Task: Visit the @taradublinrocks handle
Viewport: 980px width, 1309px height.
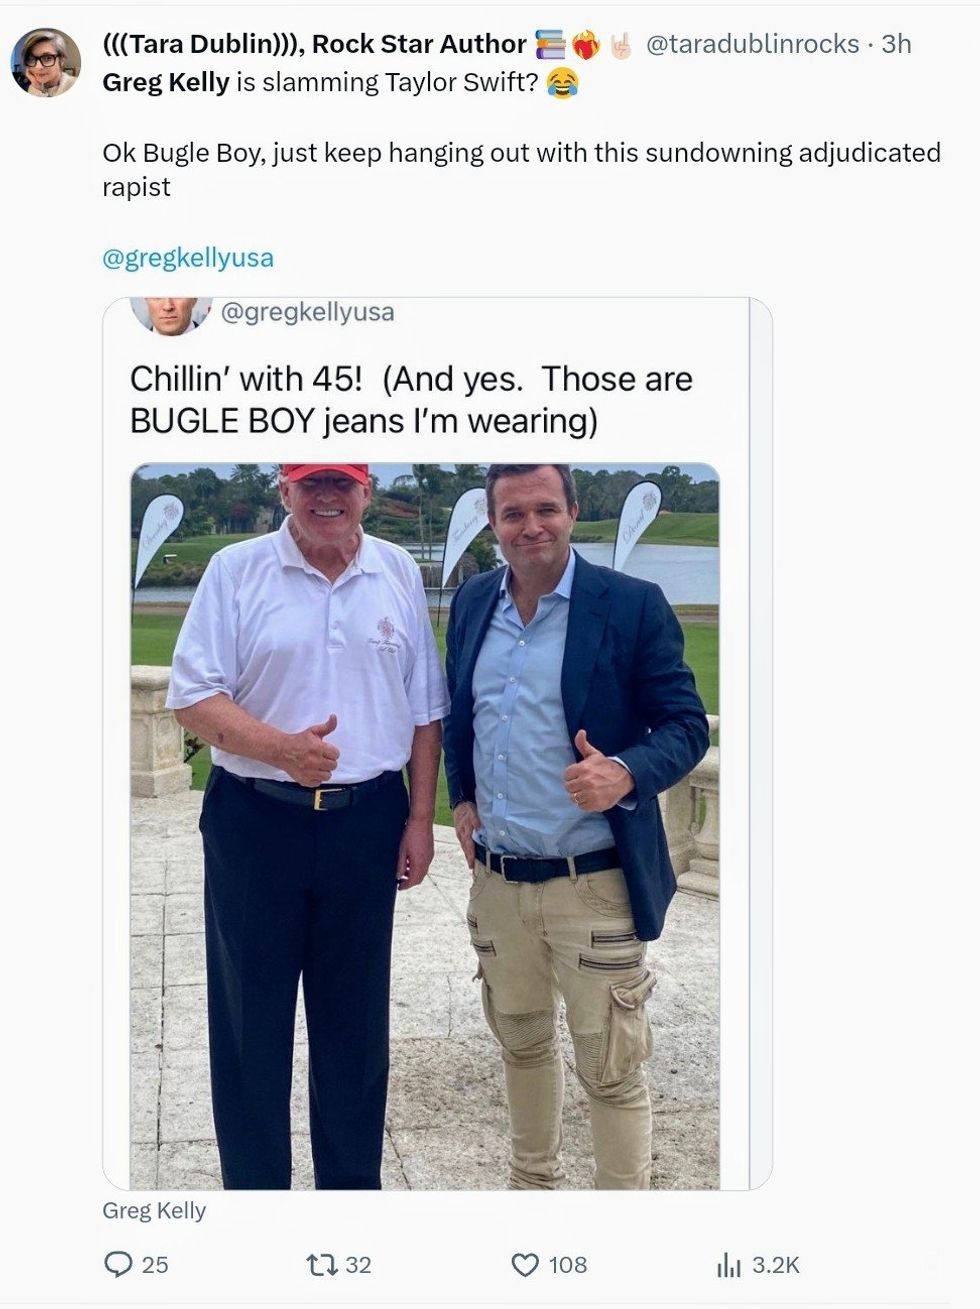Action: [752, 44]
